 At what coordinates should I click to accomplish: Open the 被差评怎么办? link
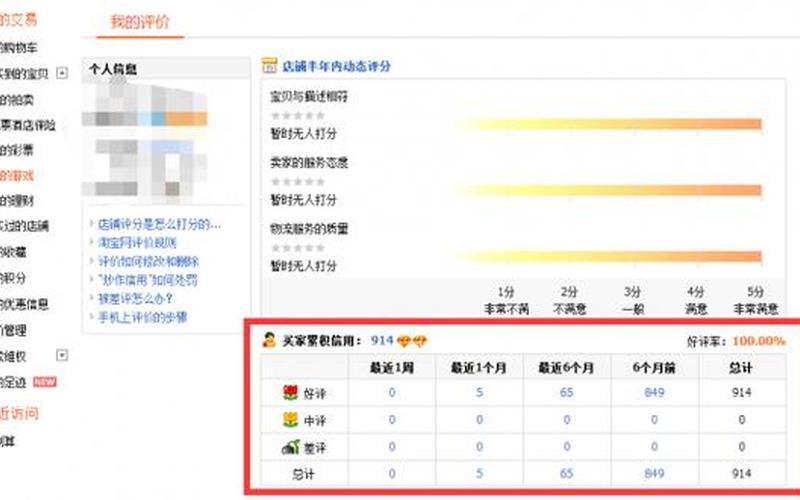(x=135, y=298)
